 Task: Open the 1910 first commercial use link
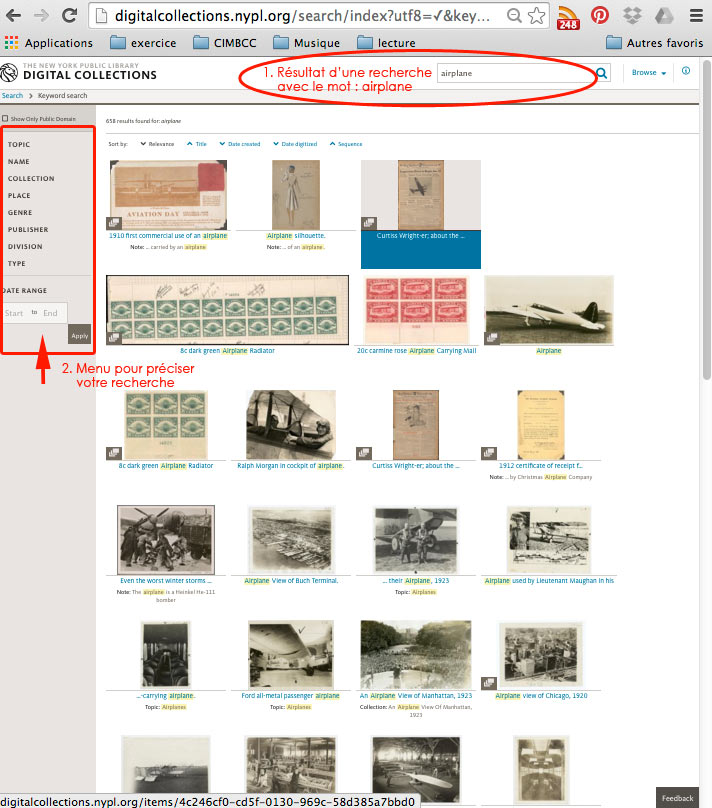(167, 236)
